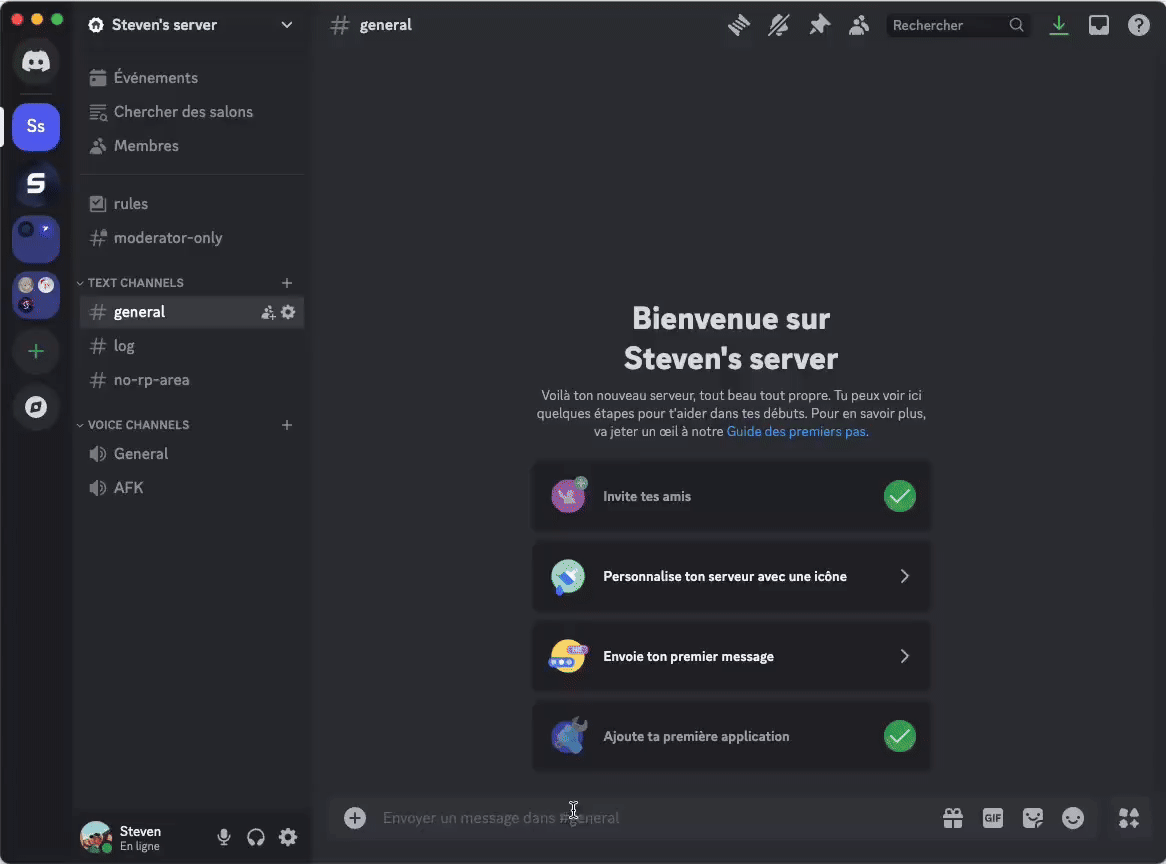Click the add a server plus icon
The width and height of the screenshot is (1166, 864).
coord(36,351)
